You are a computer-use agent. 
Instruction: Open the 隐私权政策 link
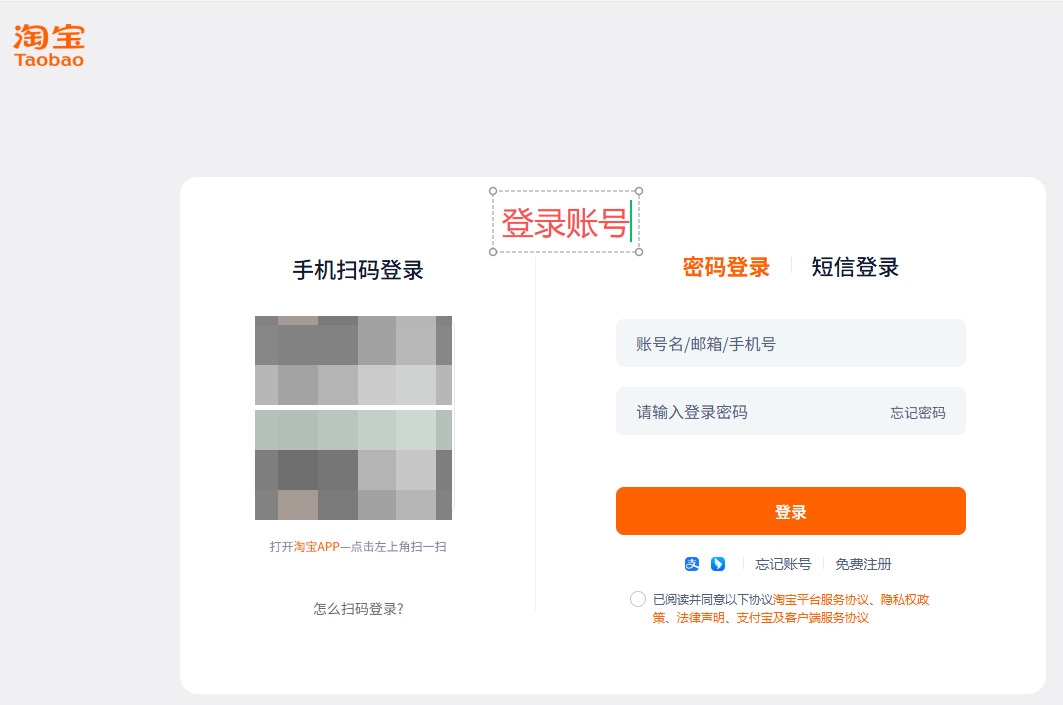tap(905, 600)
